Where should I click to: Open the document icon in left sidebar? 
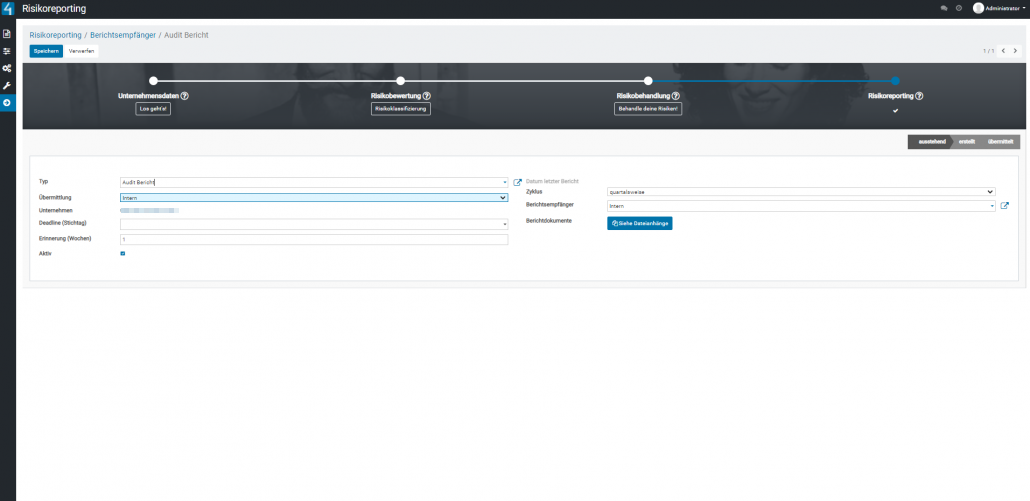[x=7, y=34]
